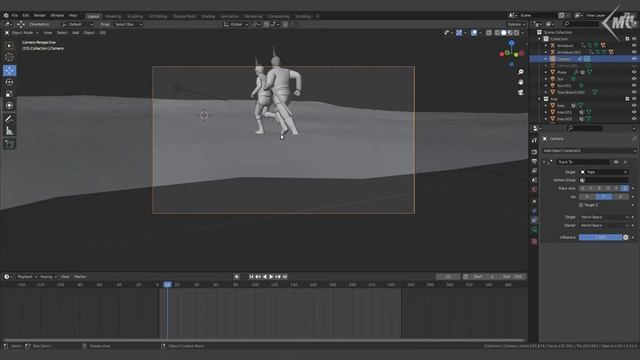This screenshot has height=360, width=640.
Task: Click the blue Z axis on navigation gizmo
Action: click(x=511, y=43)
